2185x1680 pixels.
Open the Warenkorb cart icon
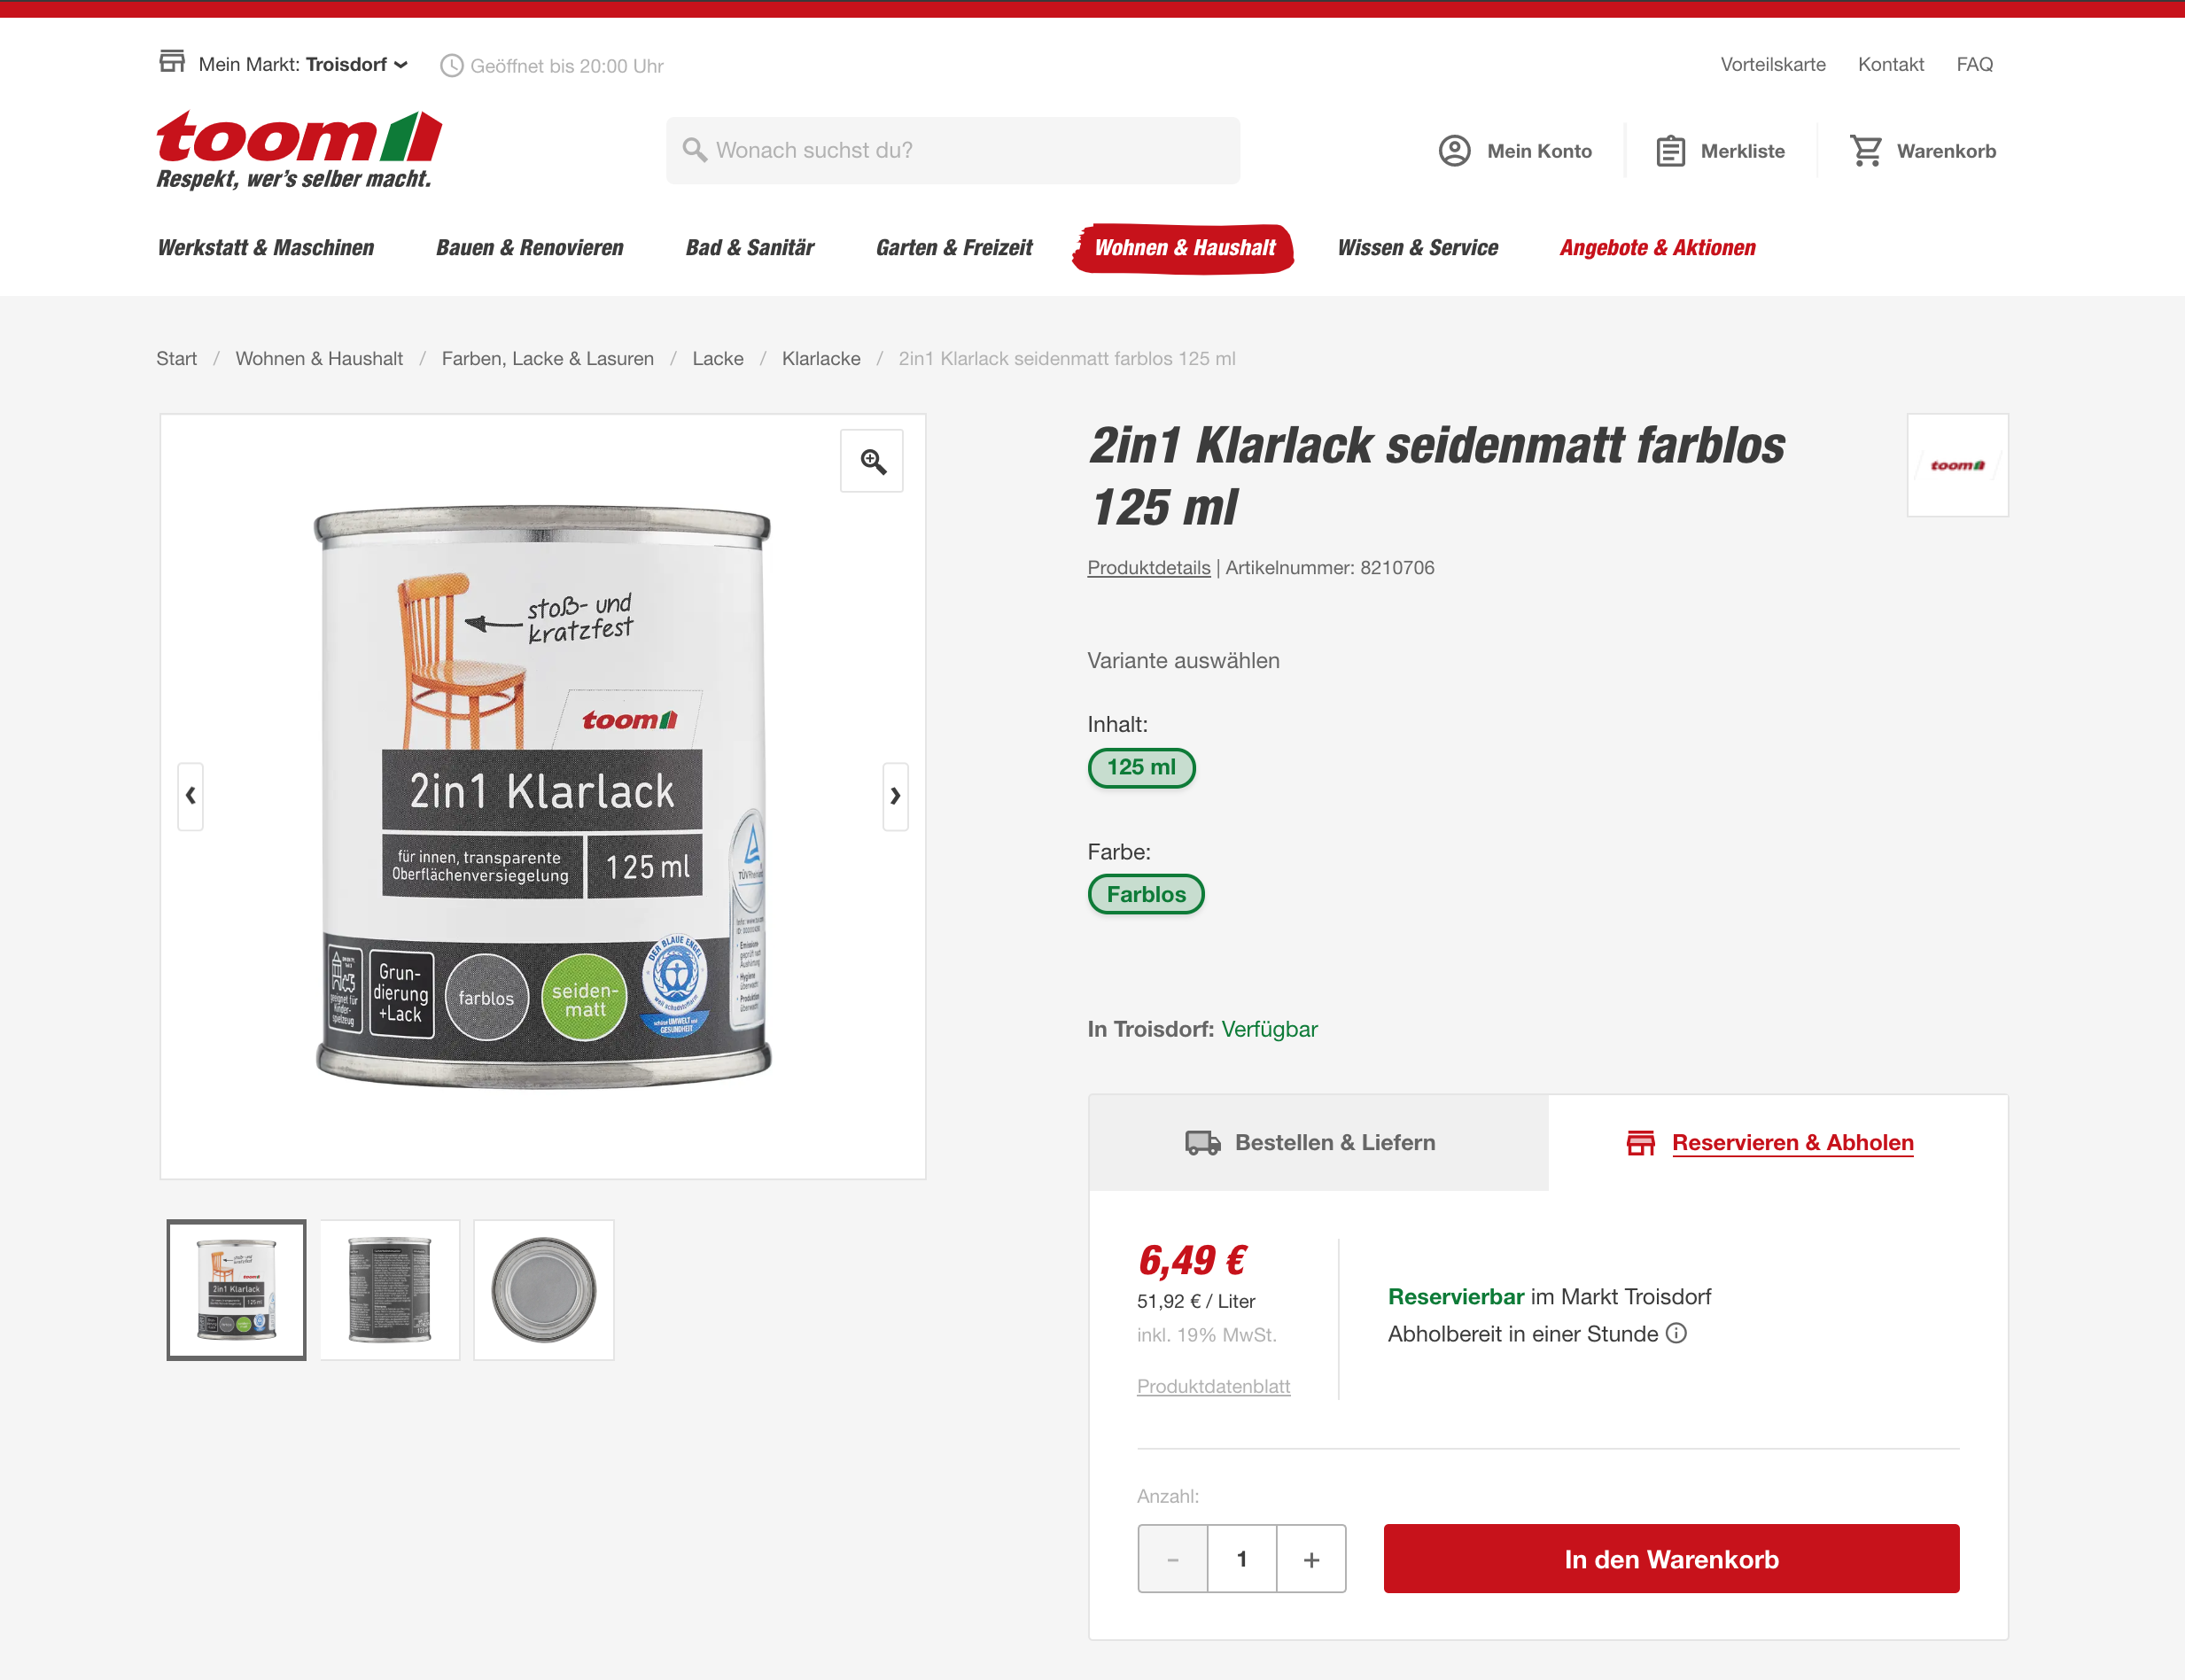click(x=1865, y=151)
